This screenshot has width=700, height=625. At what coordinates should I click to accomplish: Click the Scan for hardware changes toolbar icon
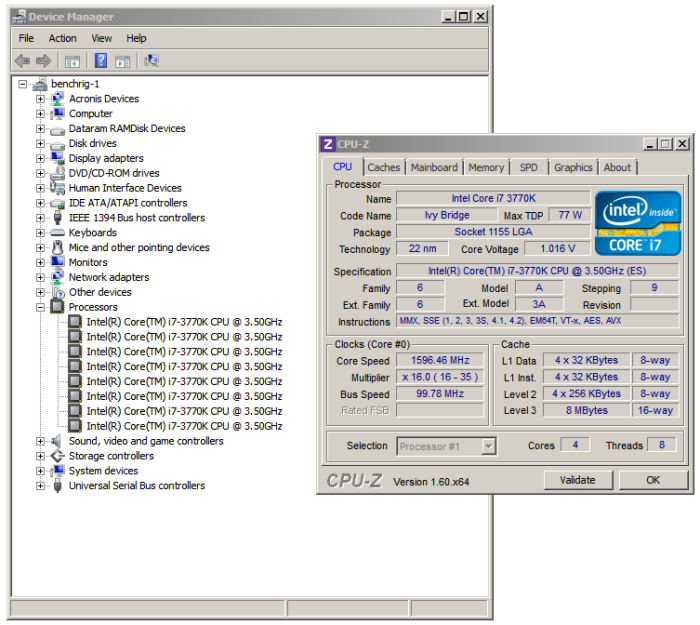pos(151,60)
